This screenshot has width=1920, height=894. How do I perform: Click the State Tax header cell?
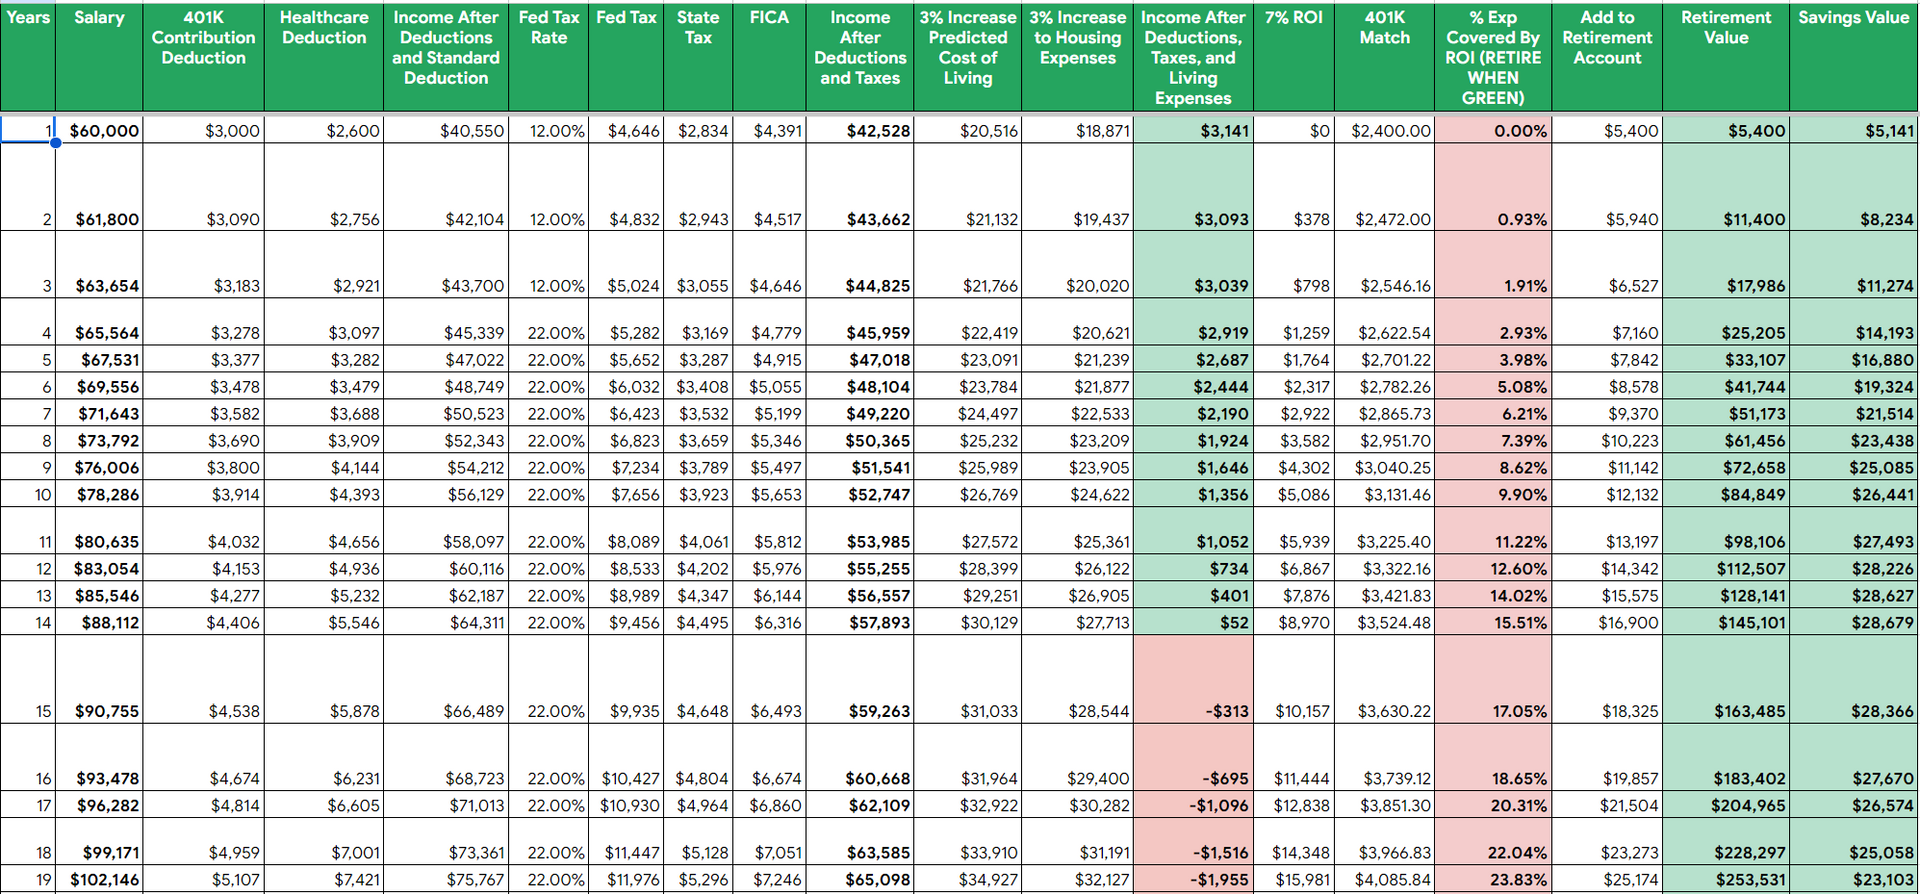[x=698, y=56]
